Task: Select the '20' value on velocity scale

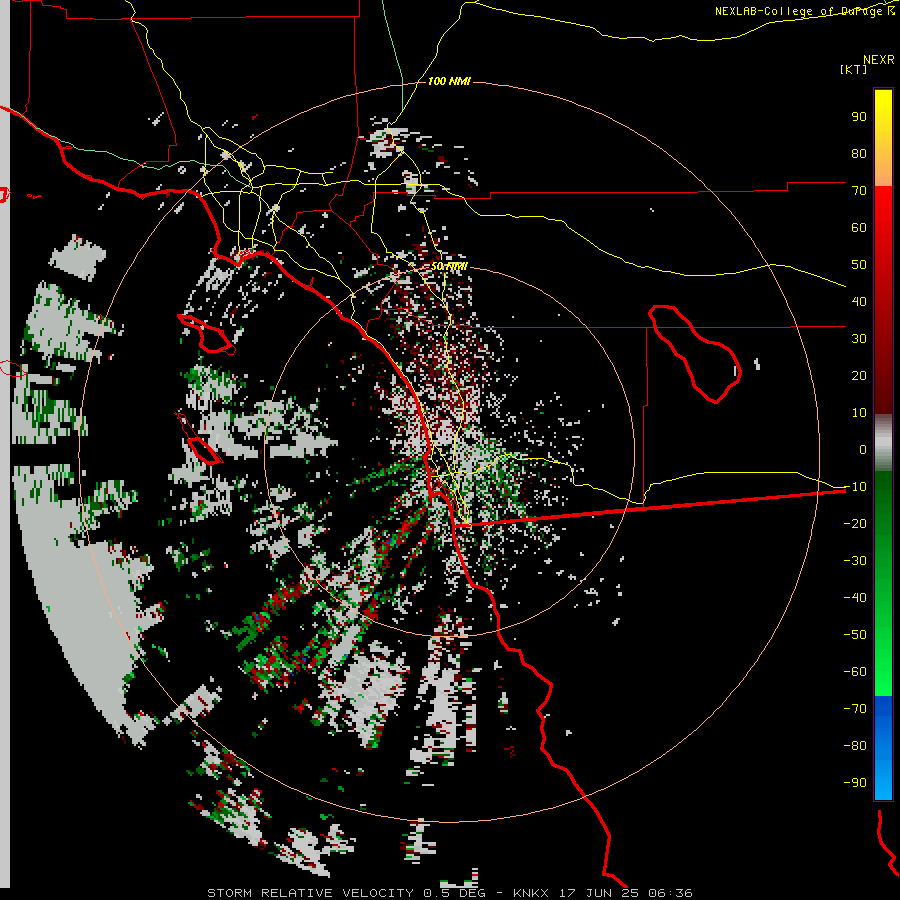Action: coord(859,376)
